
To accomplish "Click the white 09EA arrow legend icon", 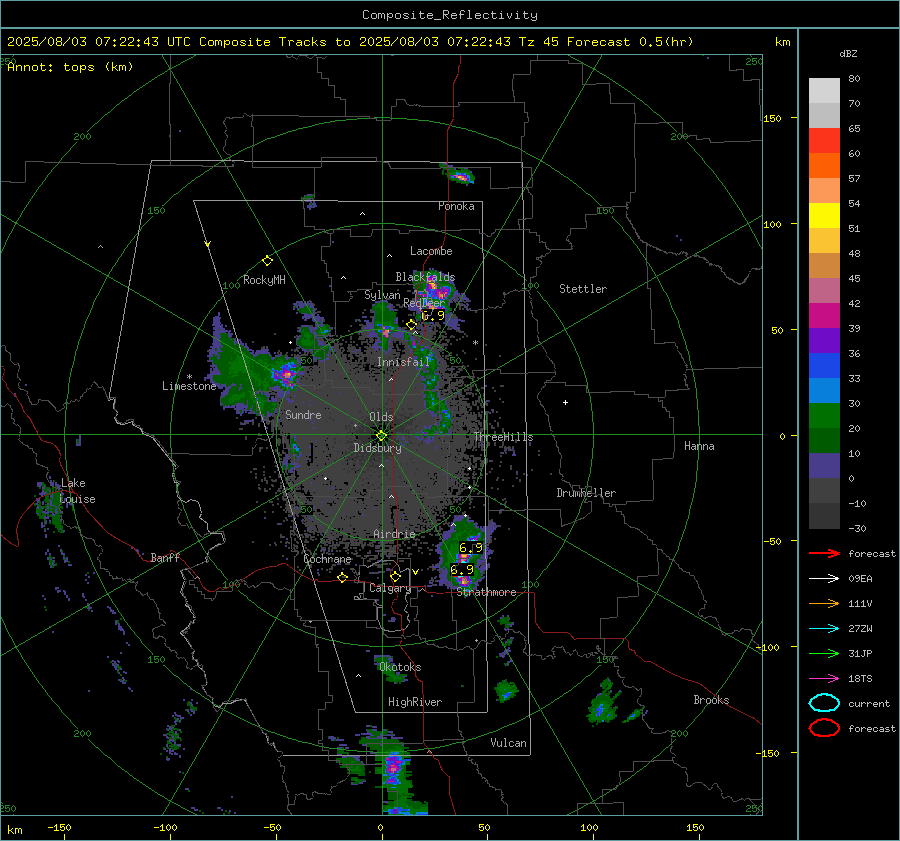I will pyautogui.click(x=824, y=579).
